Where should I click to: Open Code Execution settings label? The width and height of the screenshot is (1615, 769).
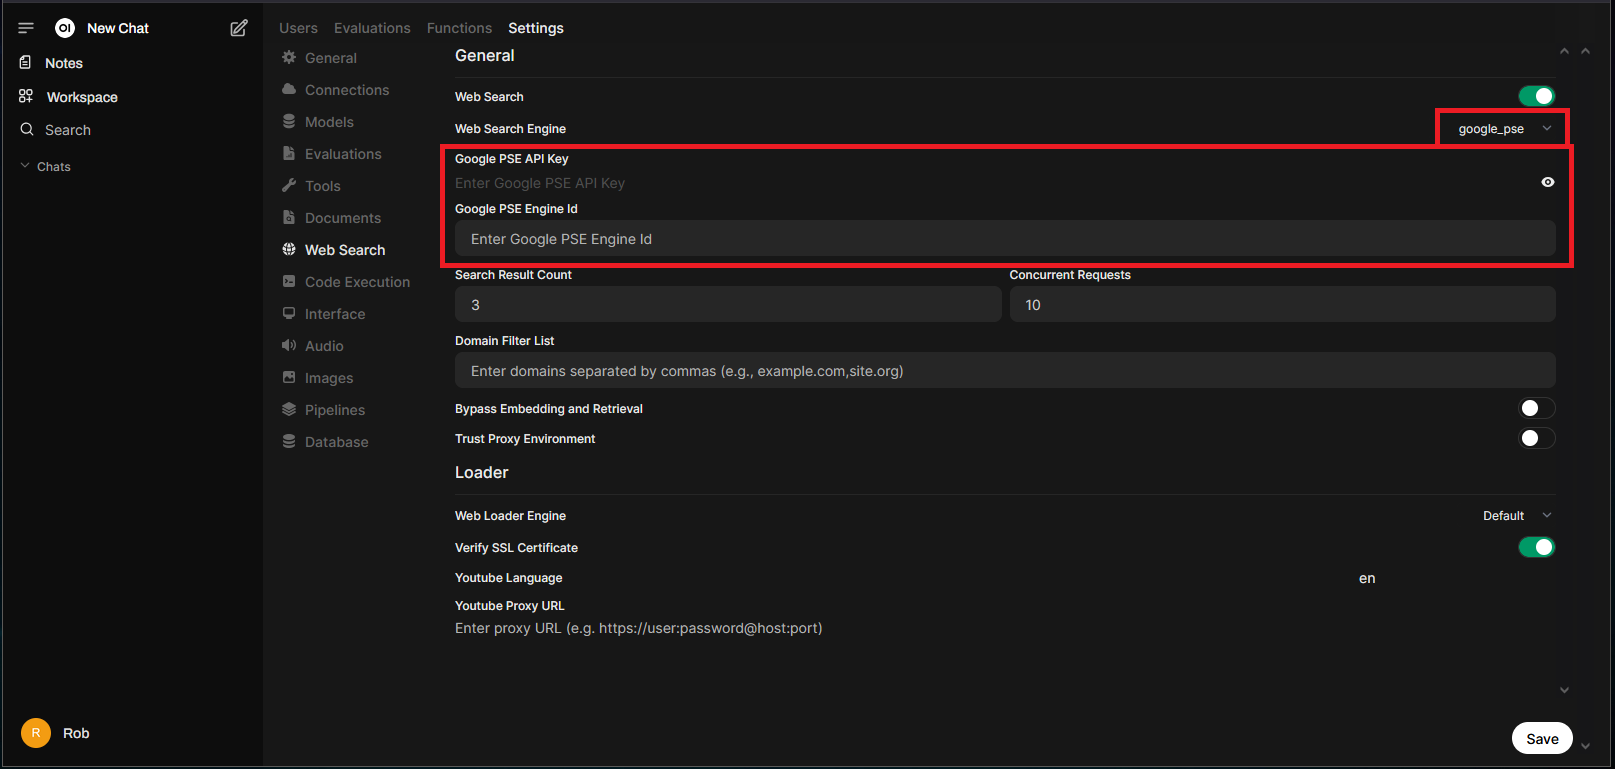click(357, 282)
